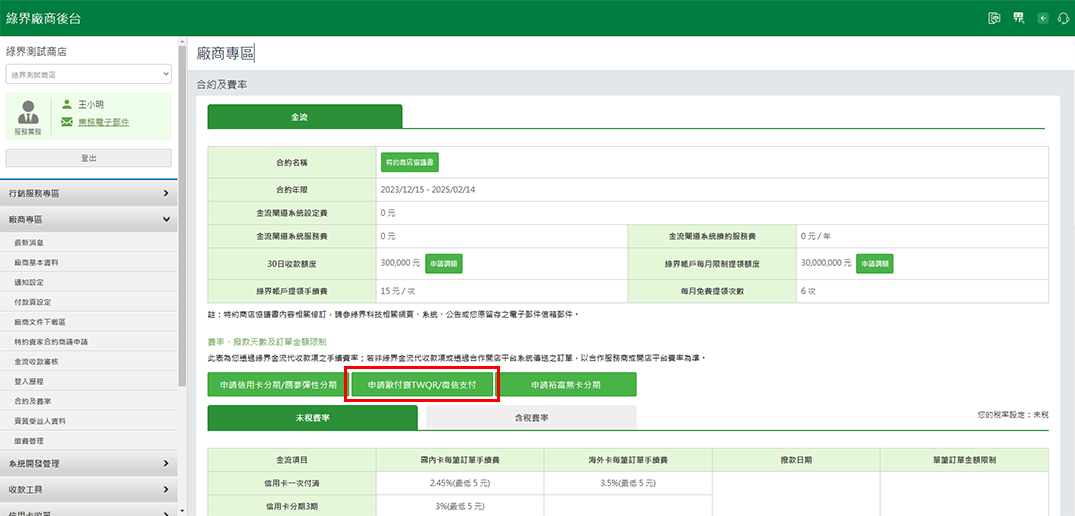
Task: Open 實質受益人資料 menu item
Action: coord(40,421)
